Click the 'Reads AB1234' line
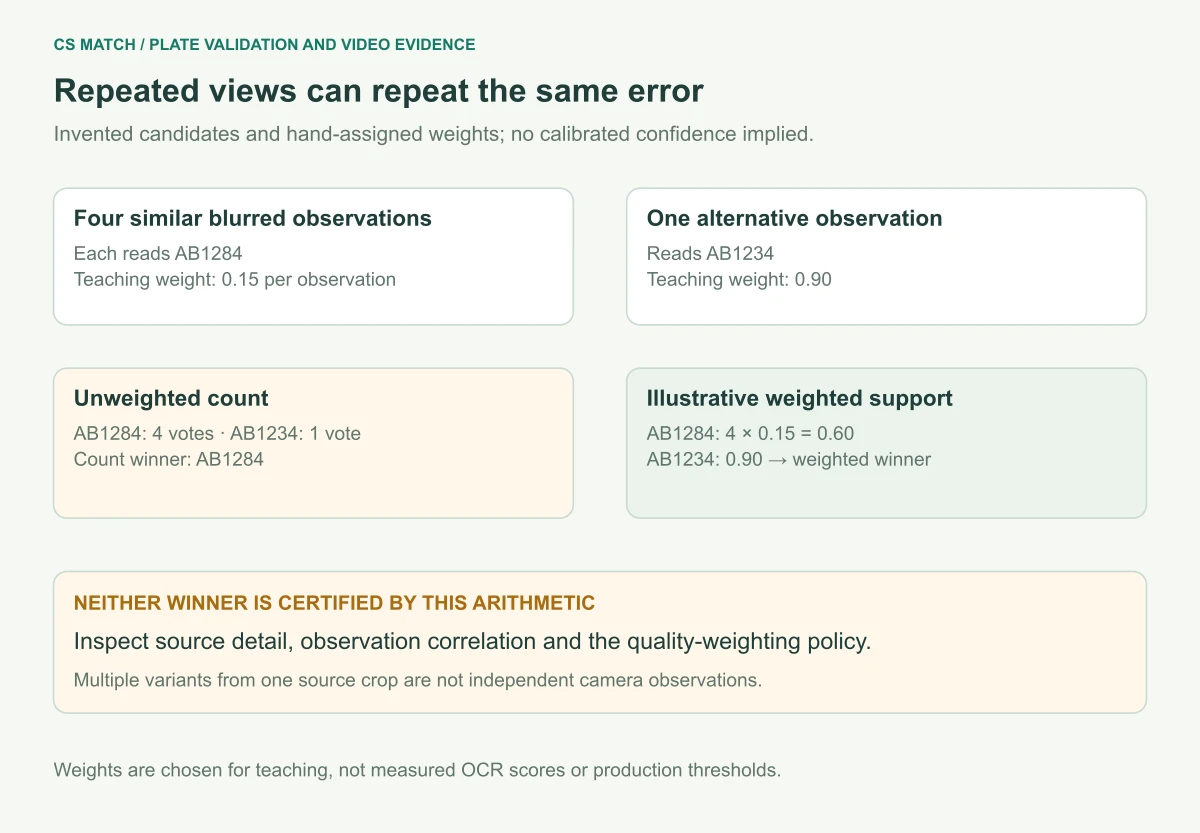This screenshot has width=1200, height=833. [x=710, y=253]
